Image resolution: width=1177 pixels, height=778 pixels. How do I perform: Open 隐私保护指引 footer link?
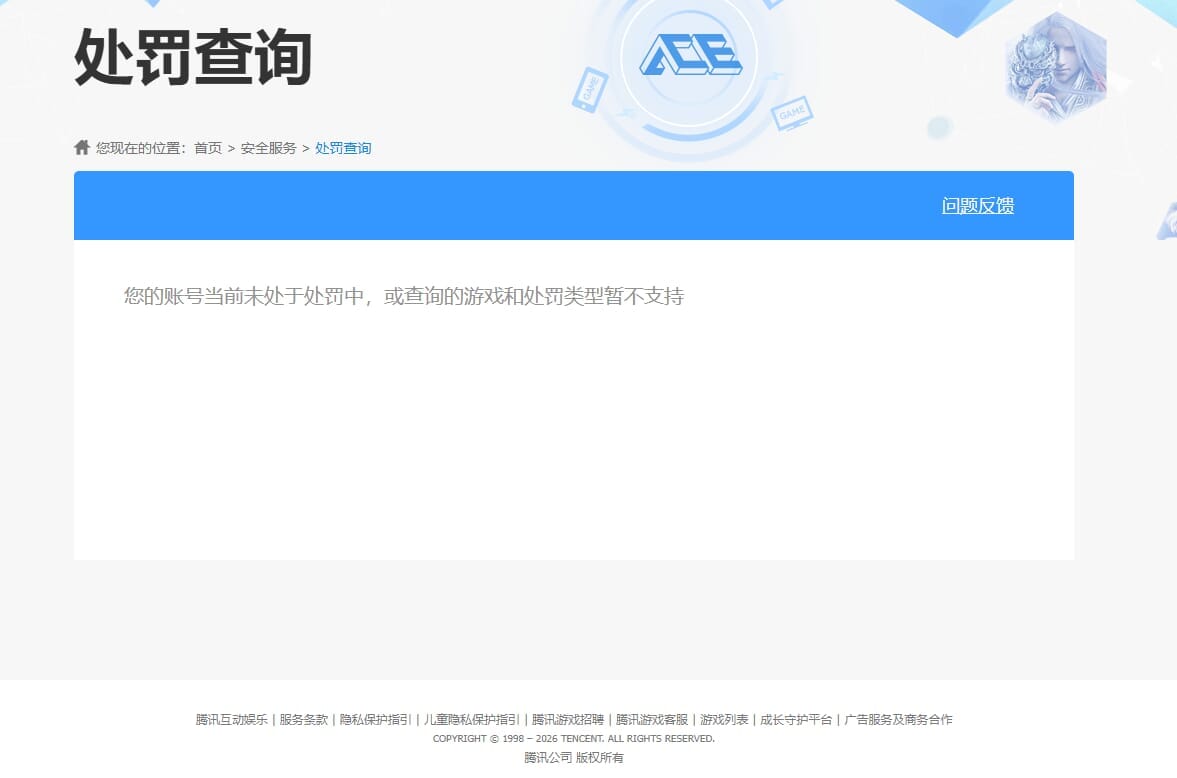(x=375, y=719)
